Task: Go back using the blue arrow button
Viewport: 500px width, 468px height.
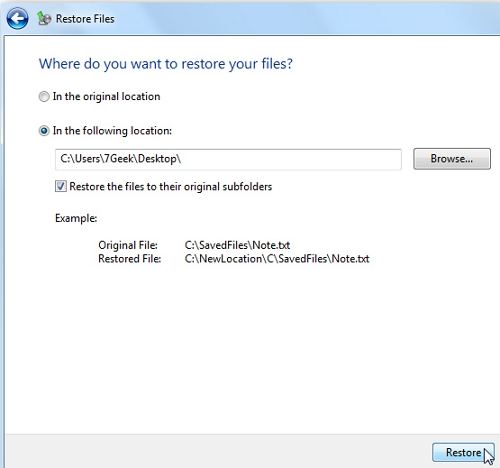Action: tap(17, 19)
